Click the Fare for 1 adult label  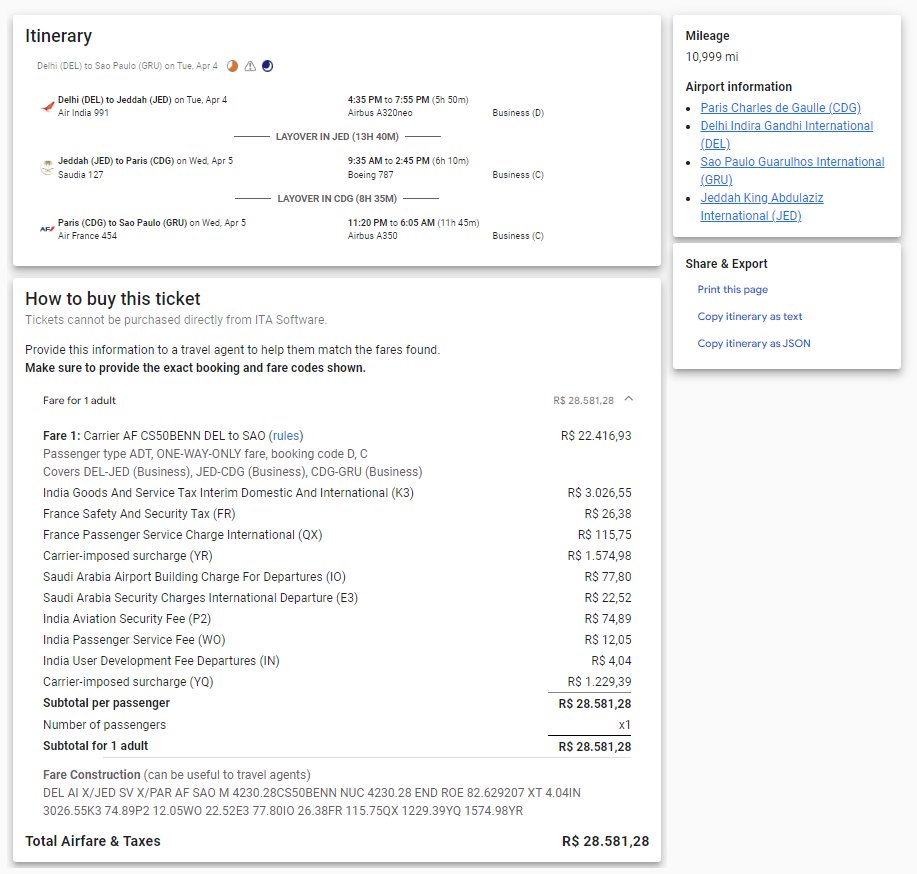[x=79, y=400]
